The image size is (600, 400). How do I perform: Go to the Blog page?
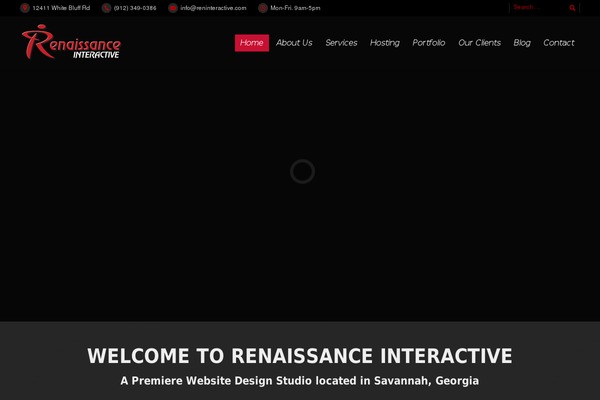point(522,43)
